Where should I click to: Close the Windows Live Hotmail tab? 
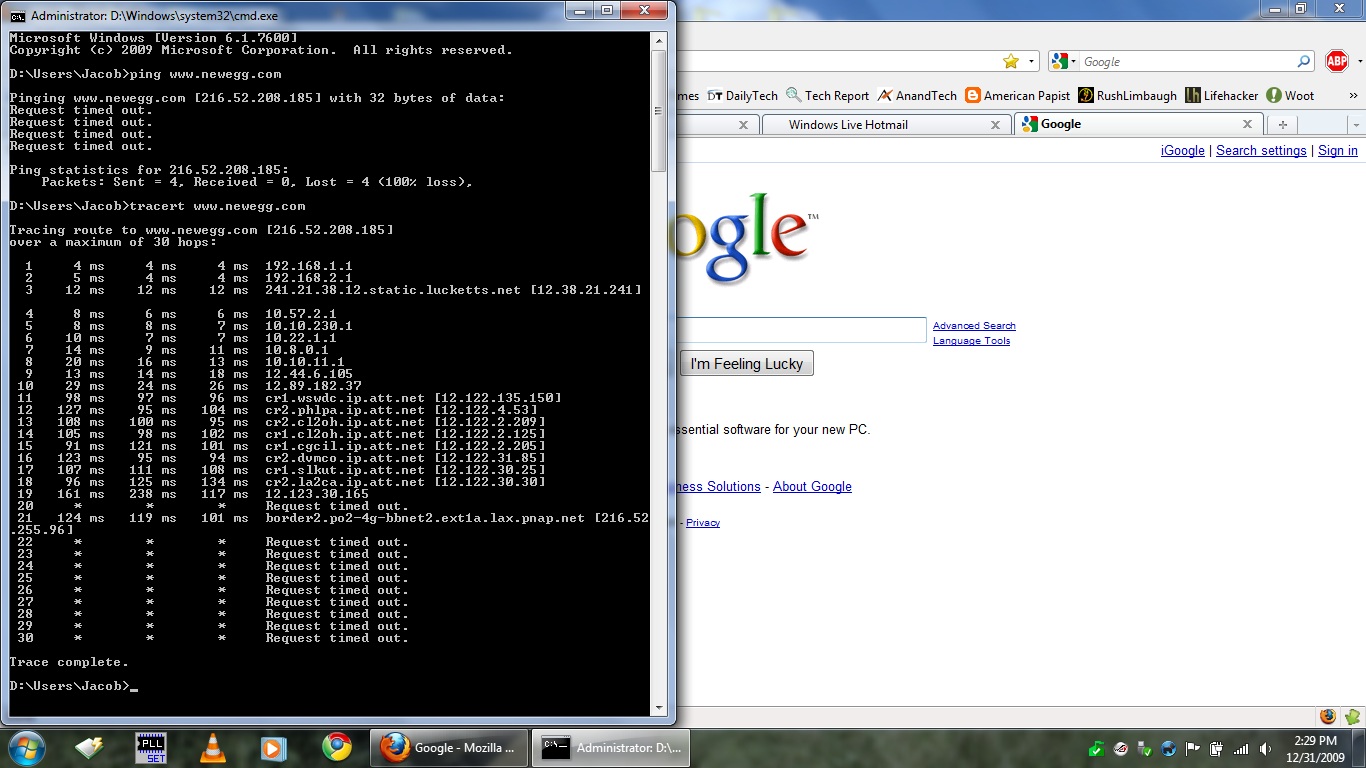(995, 125)
